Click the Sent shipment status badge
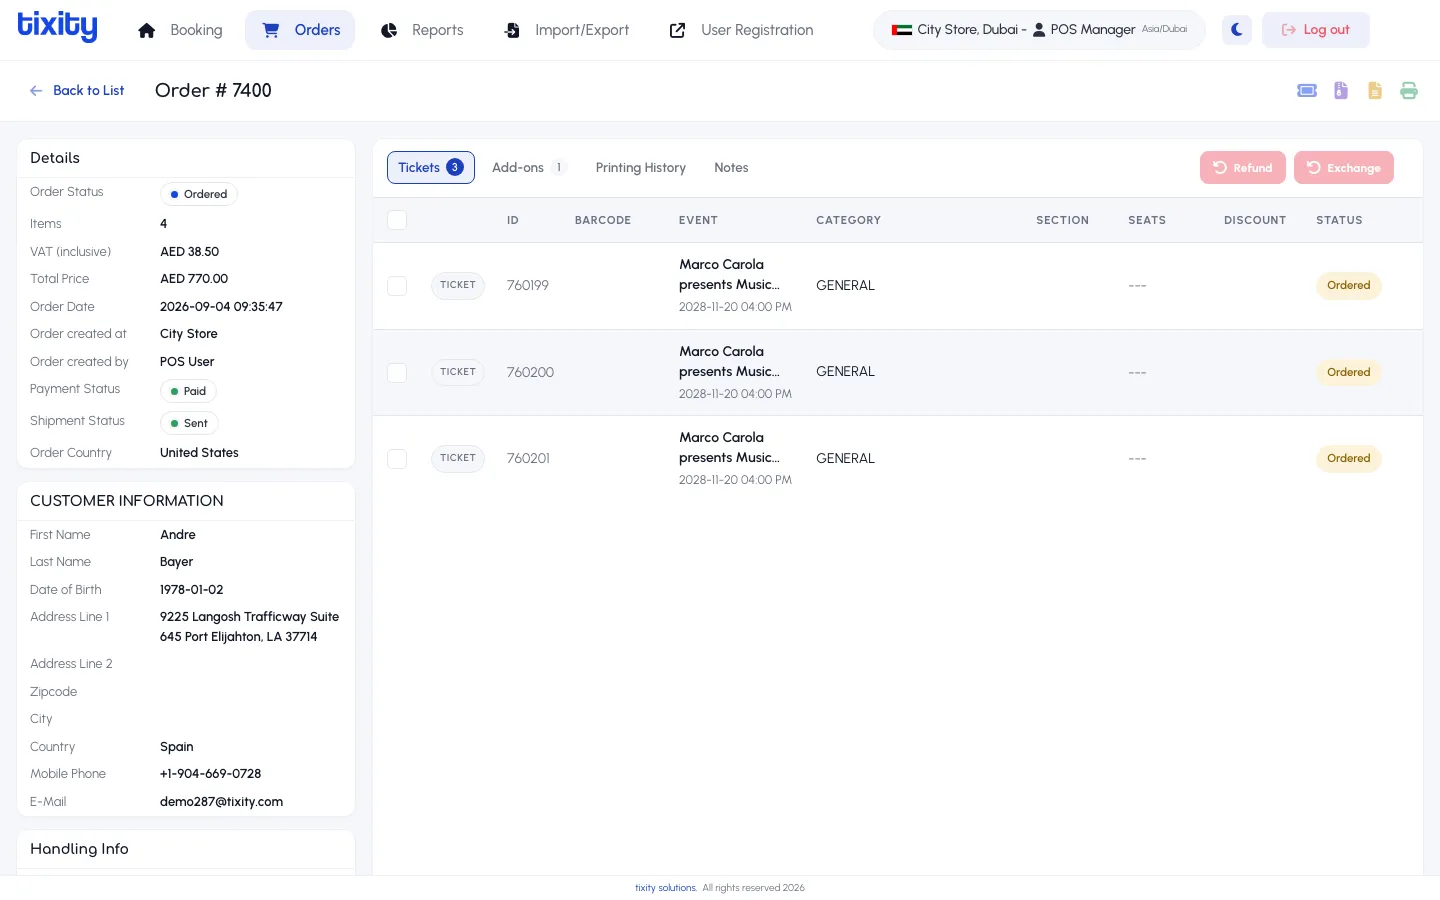 pyautogui.click(x=189, y=423)
